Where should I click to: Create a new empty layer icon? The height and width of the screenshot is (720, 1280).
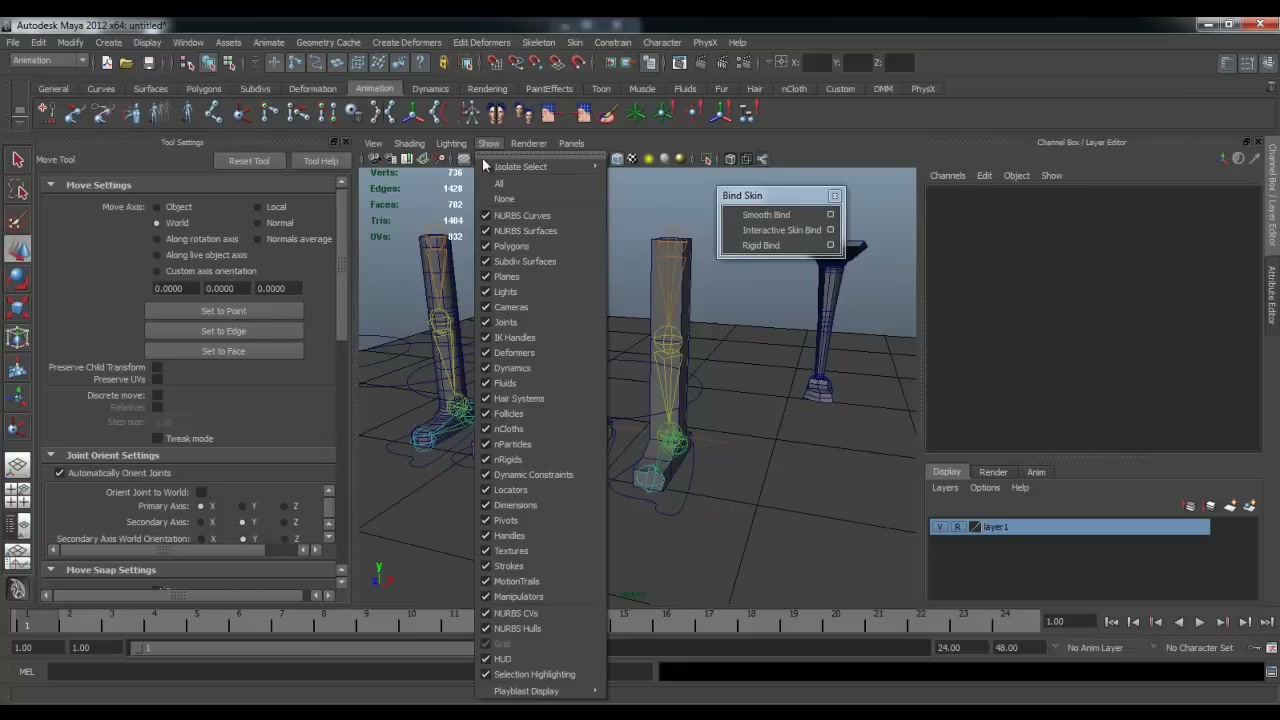pos(1231,506)
